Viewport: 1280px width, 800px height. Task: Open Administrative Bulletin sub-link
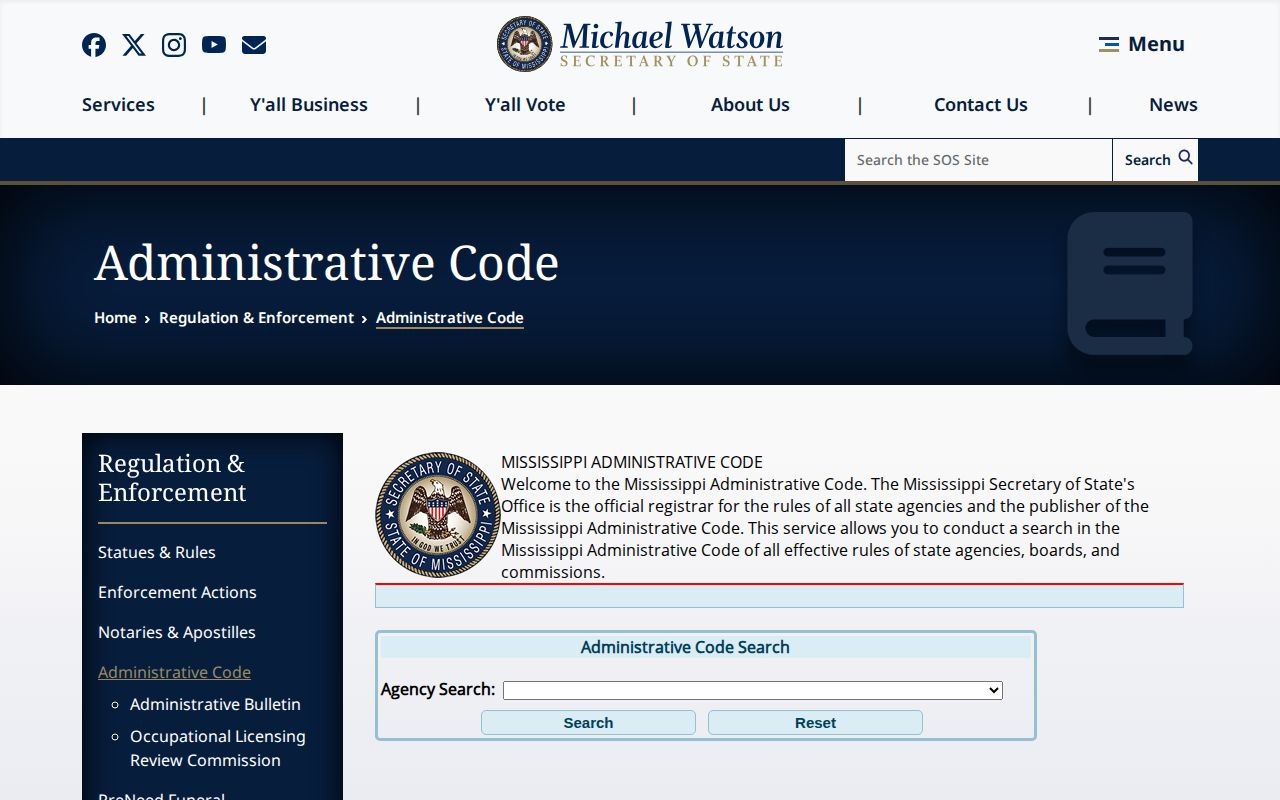pyautogui.click(x=215, y=704)
